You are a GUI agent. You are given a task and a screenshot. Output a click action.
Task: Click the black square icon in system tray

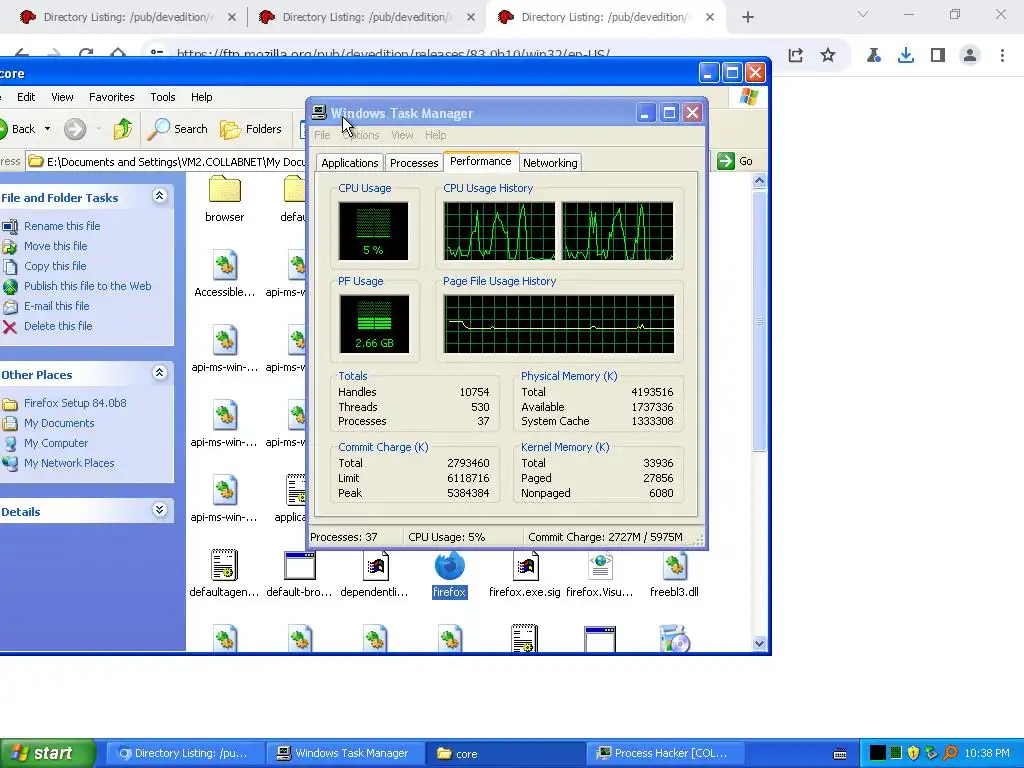(878, 753)
